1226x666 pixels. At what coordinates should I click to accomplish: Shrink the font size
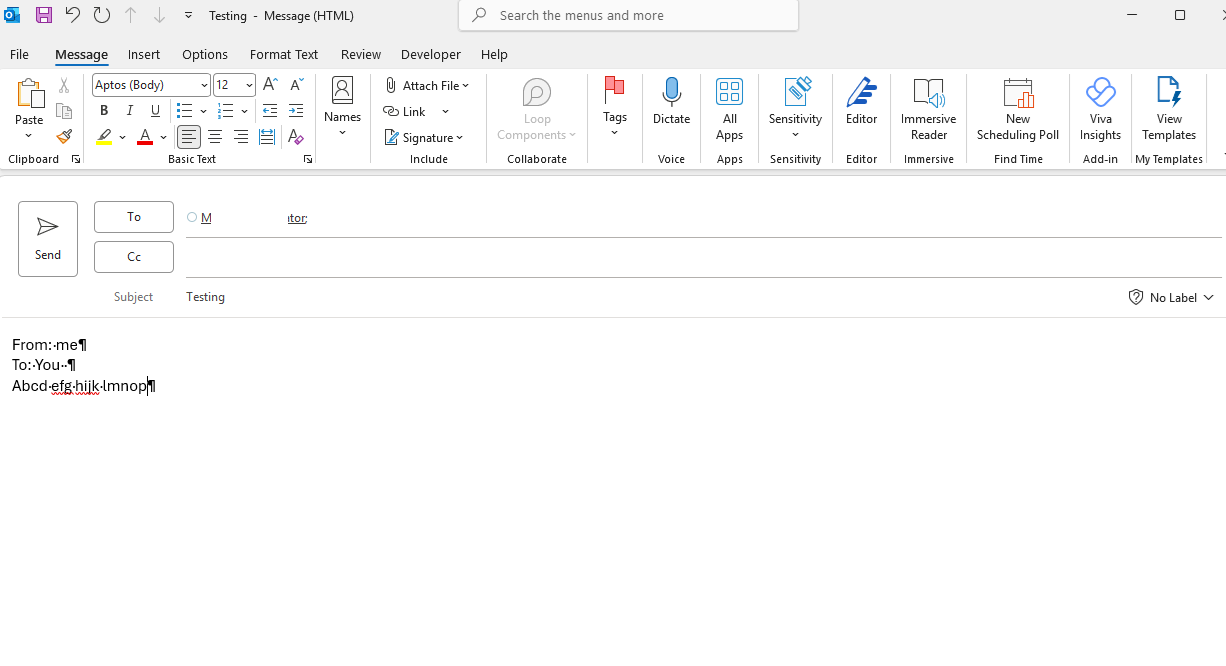(x=296, y=85)
